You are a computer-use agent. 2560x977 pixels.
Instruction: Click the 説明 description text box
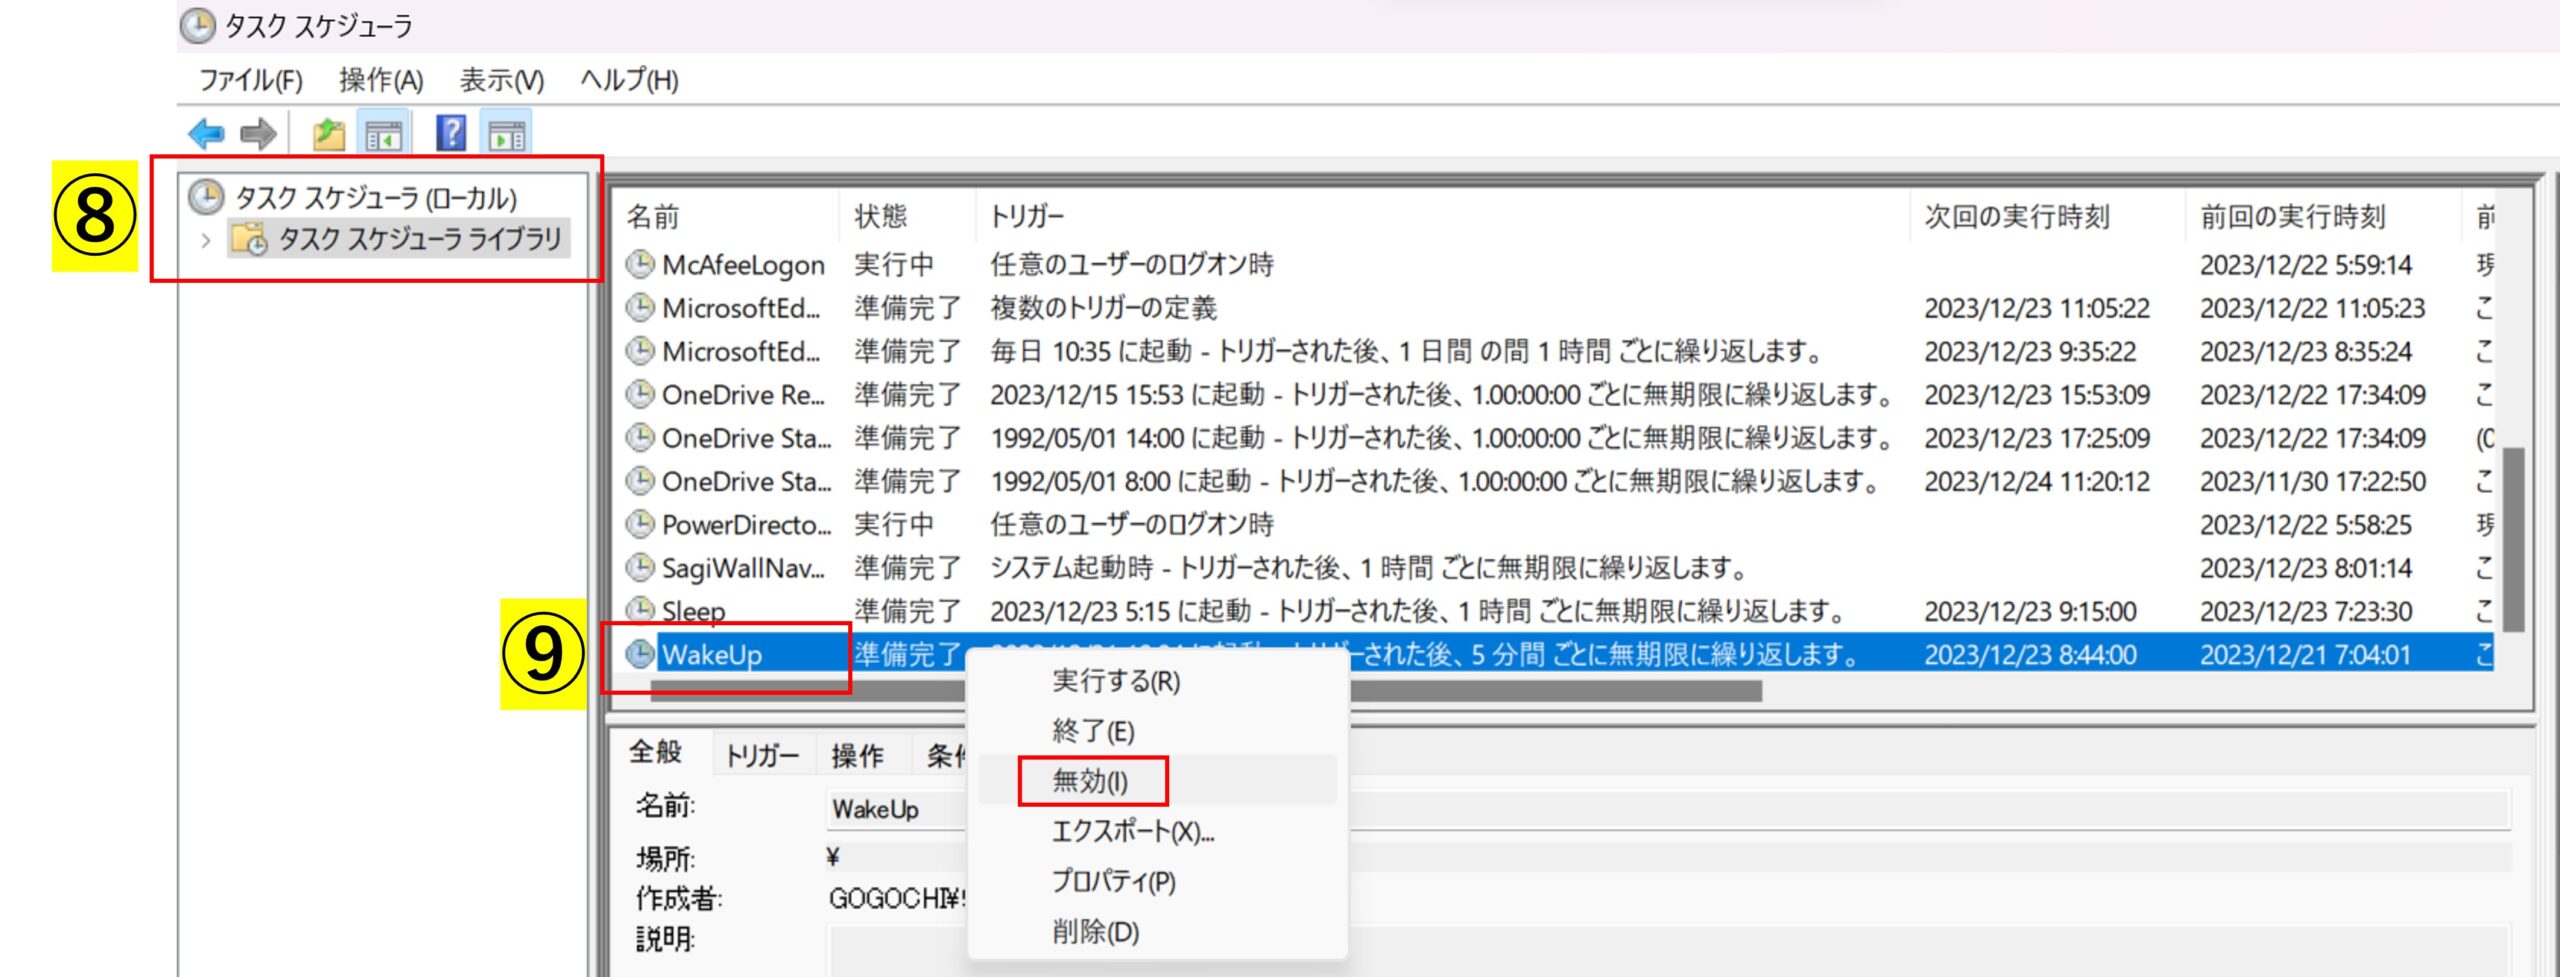tap(1668, 950)
